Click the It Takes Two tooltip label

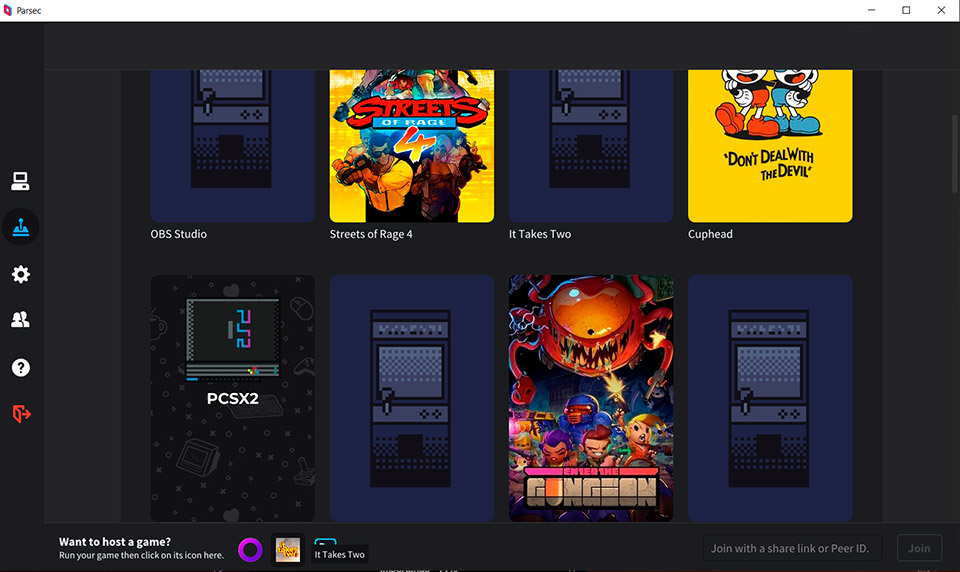(340, 554)
